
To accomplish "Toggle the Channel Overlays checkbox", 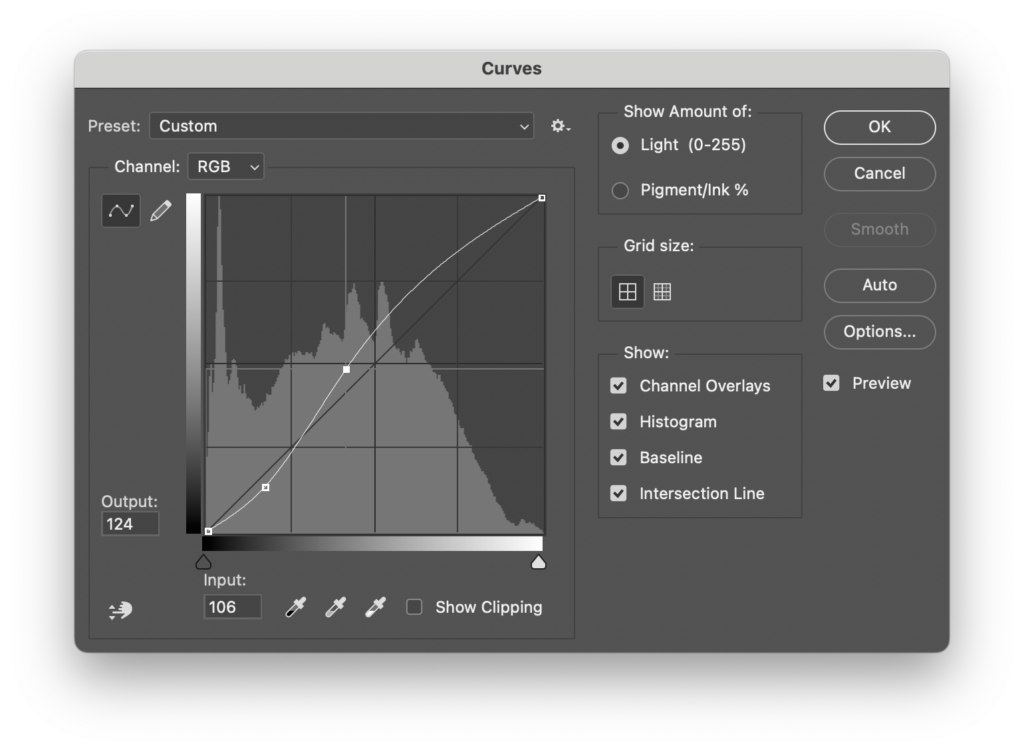I will pos(619,386).
